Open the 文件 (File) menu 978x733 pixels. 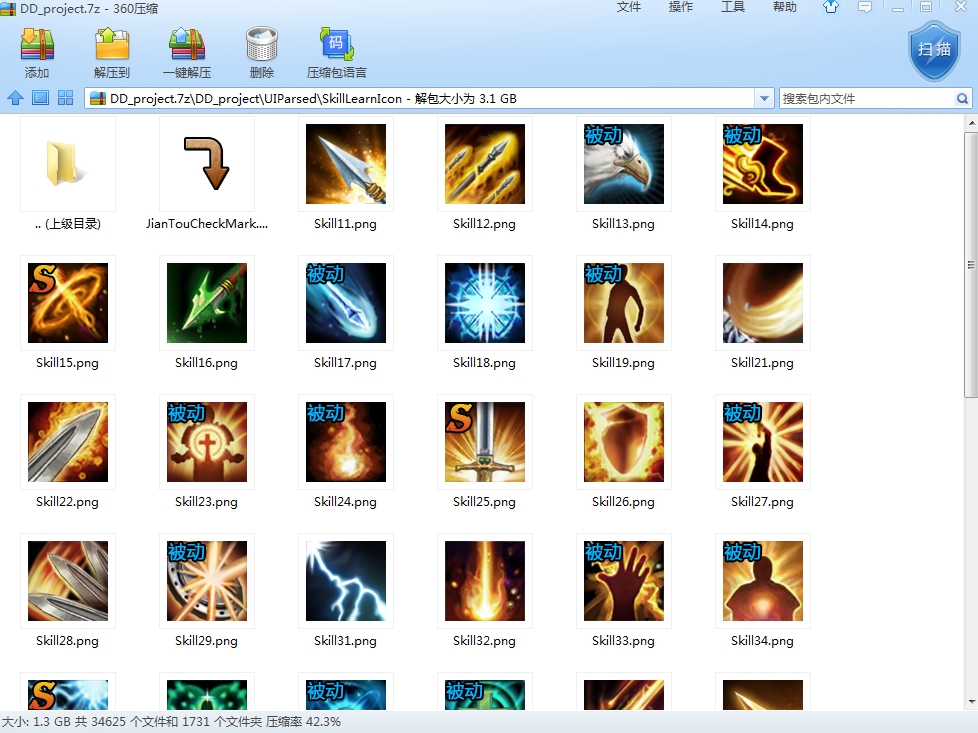[629, 8]
